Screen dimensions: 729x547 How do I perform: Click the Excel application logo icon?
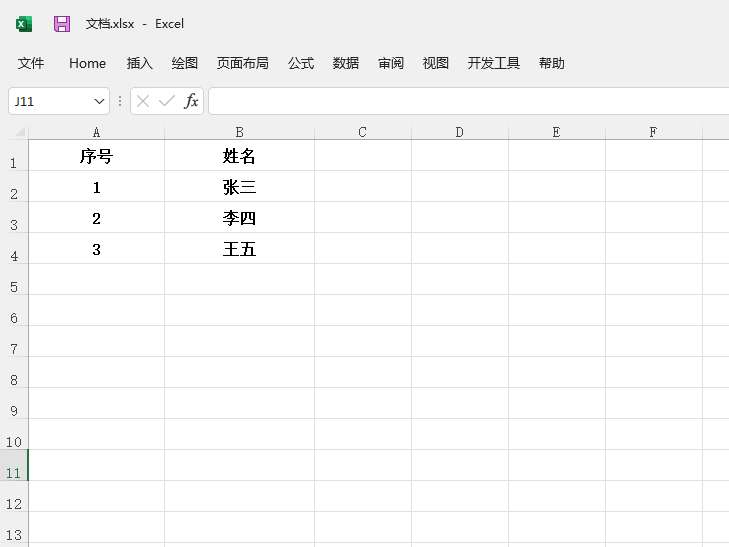24,24
